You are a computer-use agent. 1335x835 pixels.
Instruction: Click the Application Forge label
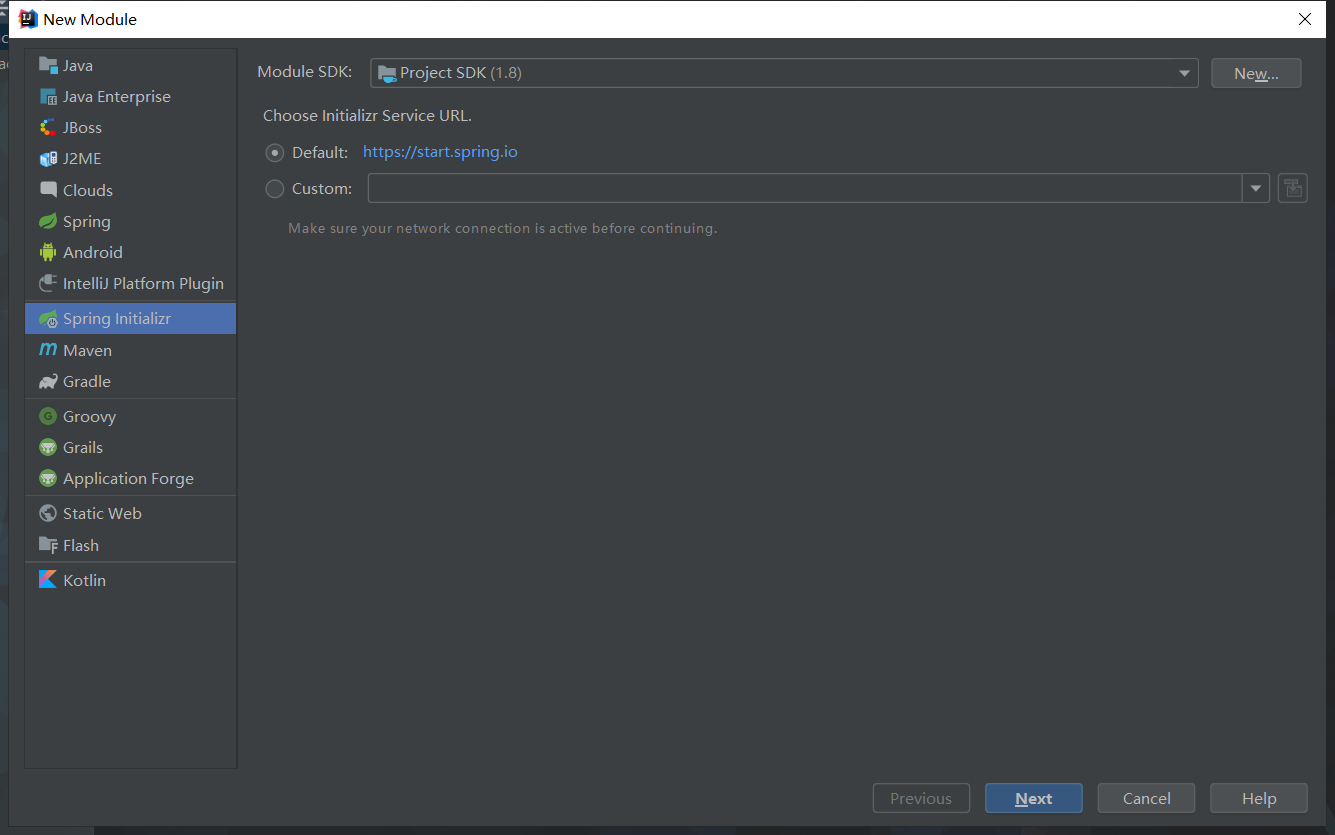[x=128, y=479]
